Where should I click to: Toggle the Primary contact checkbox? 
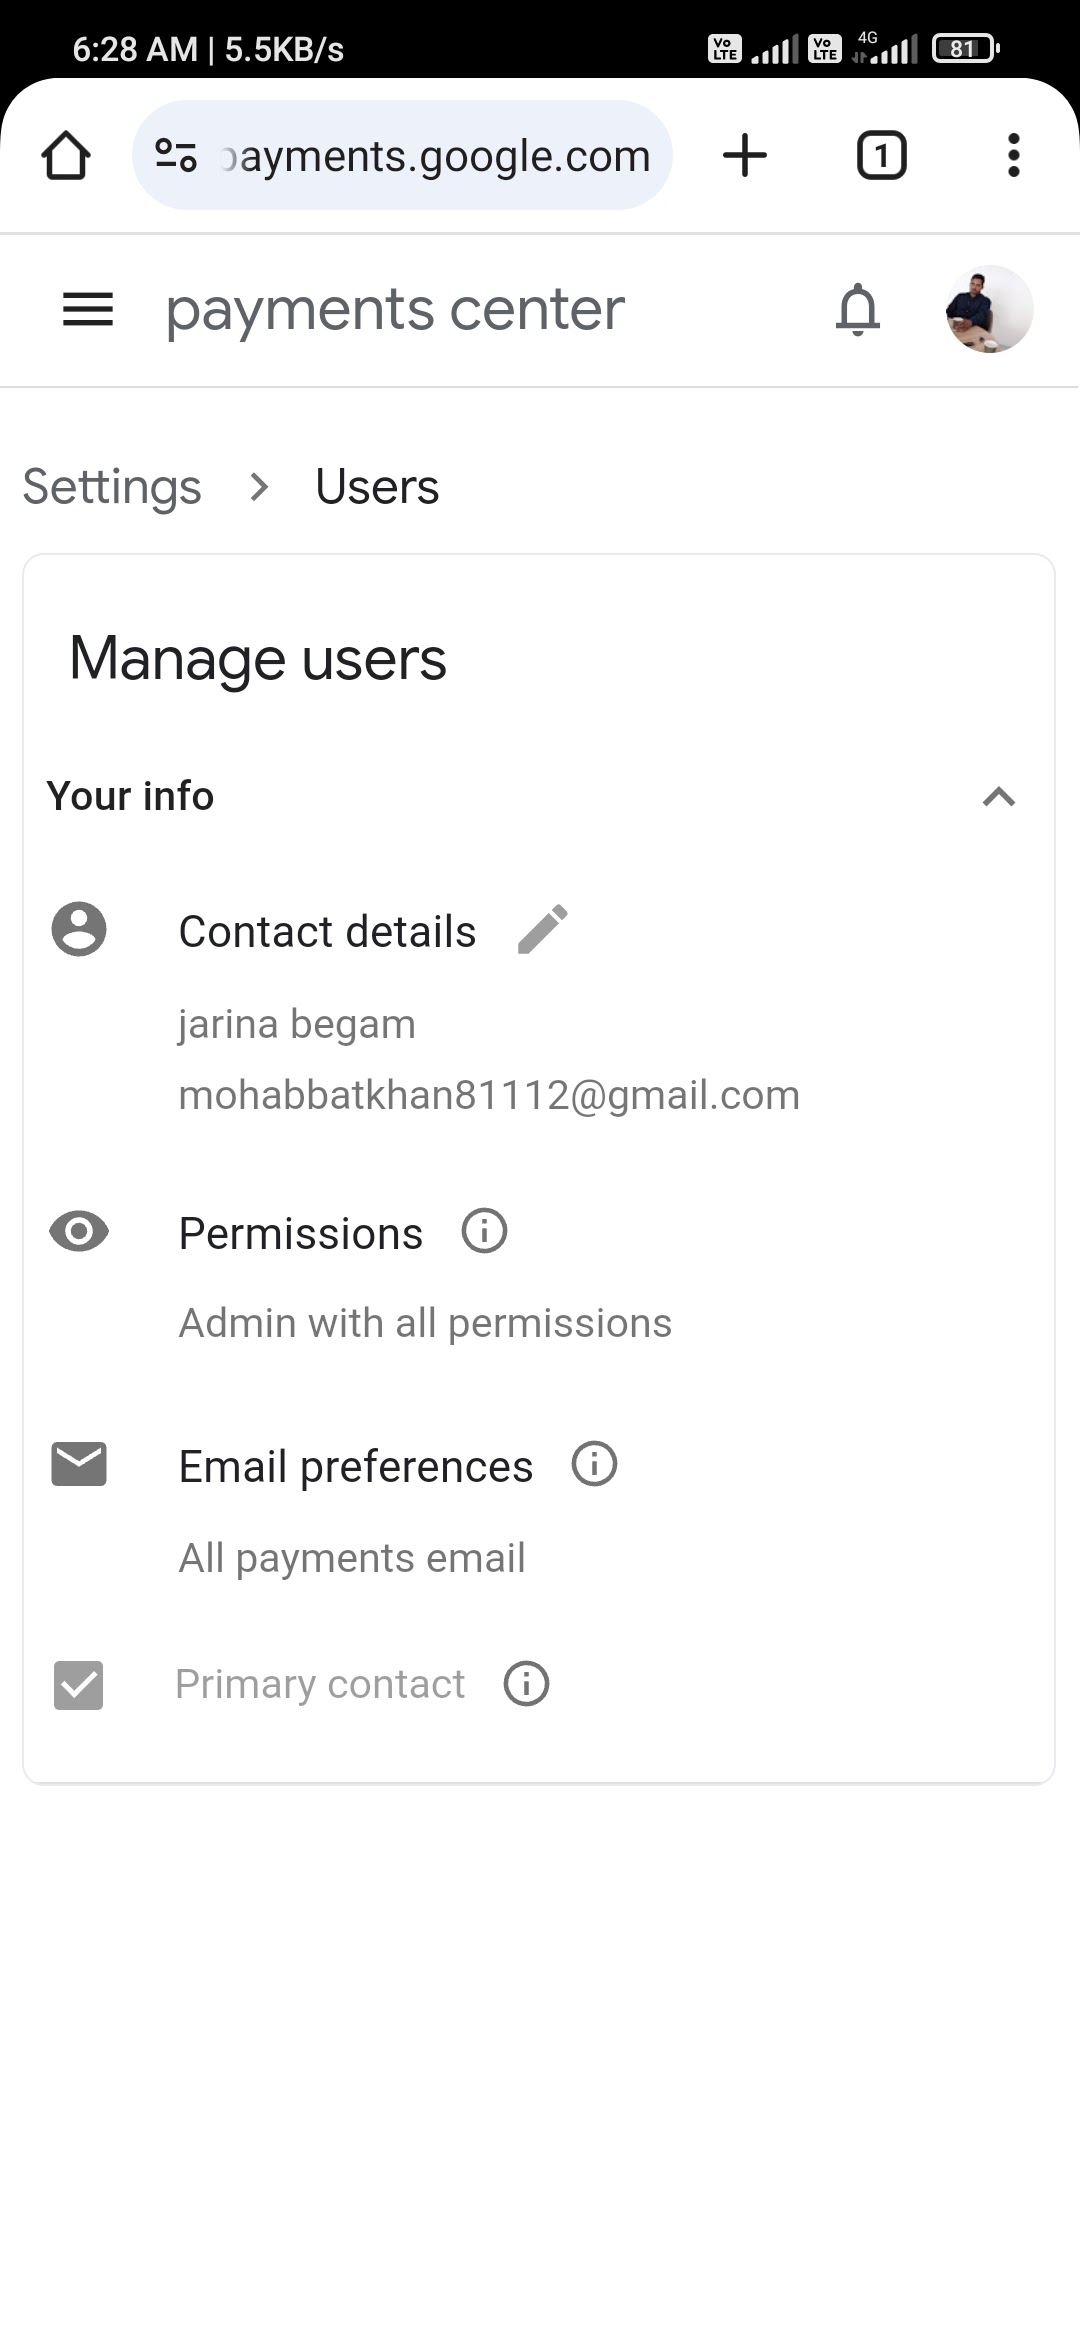click(78, 1685)
